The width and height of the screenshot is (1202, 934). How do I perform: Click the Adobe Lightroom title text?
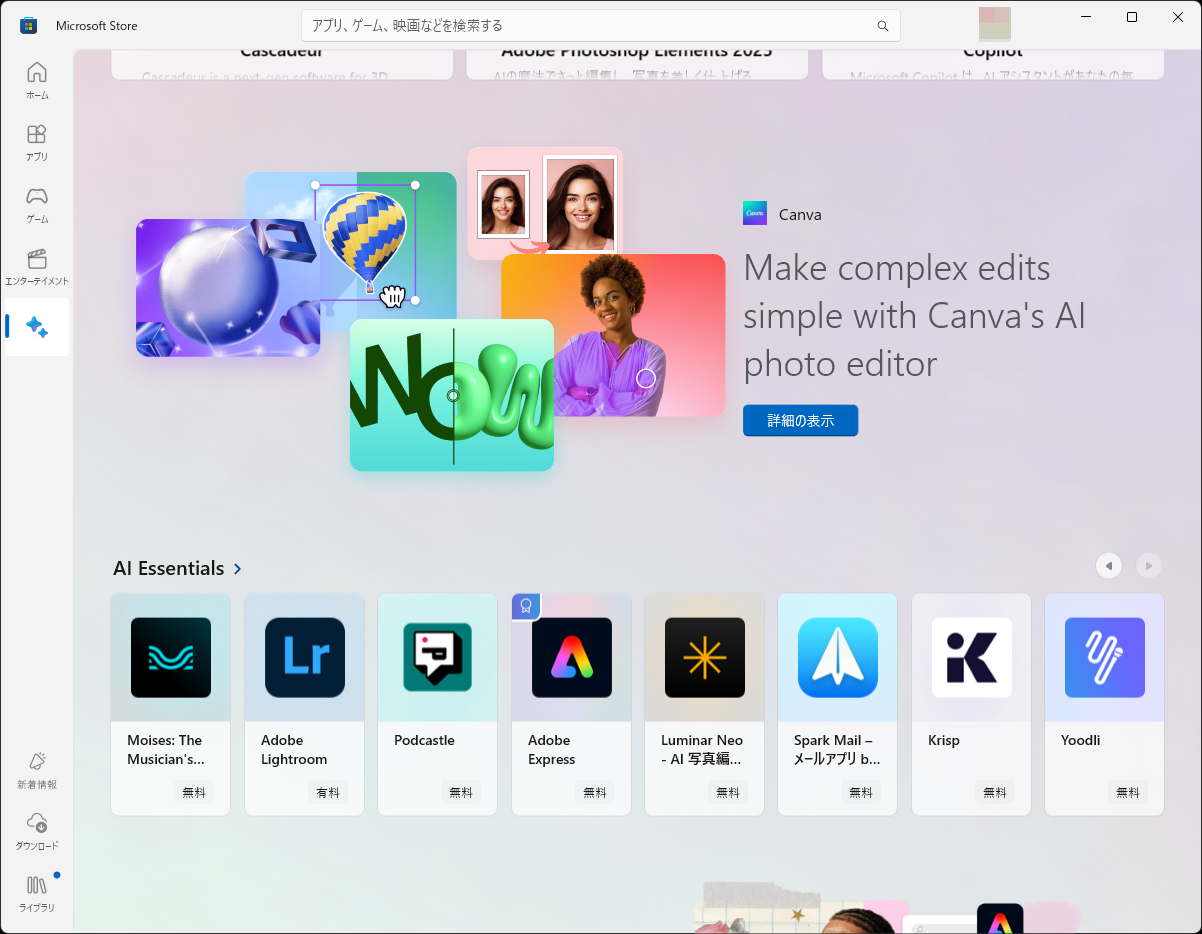[294, 750]
